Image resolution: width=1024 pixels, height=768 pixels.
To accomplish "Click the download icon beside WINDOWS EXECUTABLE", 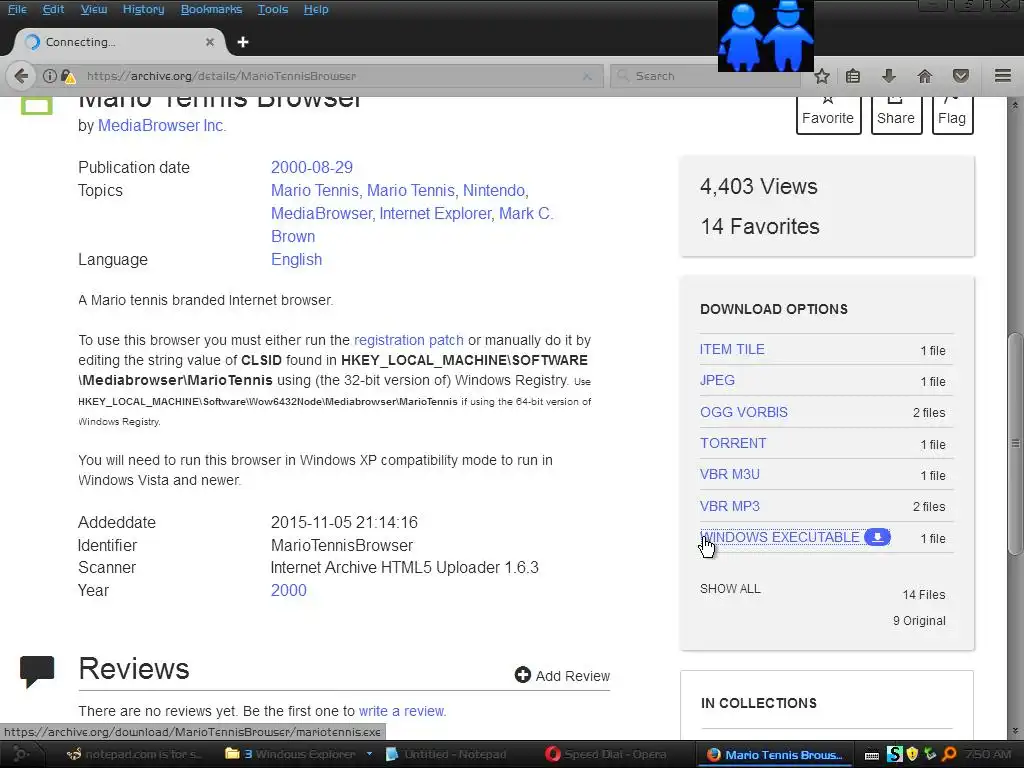I will point(877,537).
